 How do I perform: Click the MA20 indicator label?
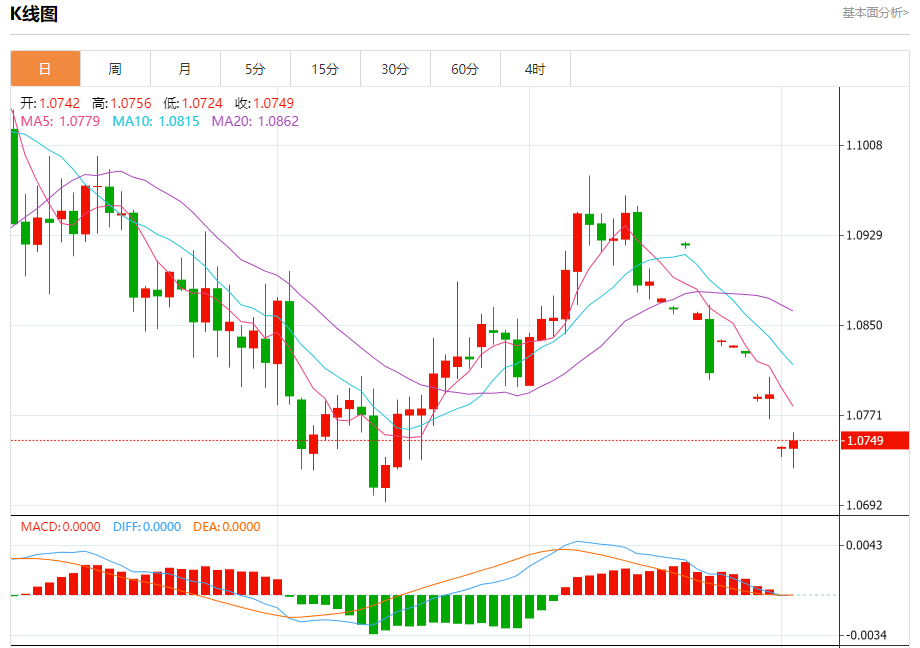[x=255, y=122]
